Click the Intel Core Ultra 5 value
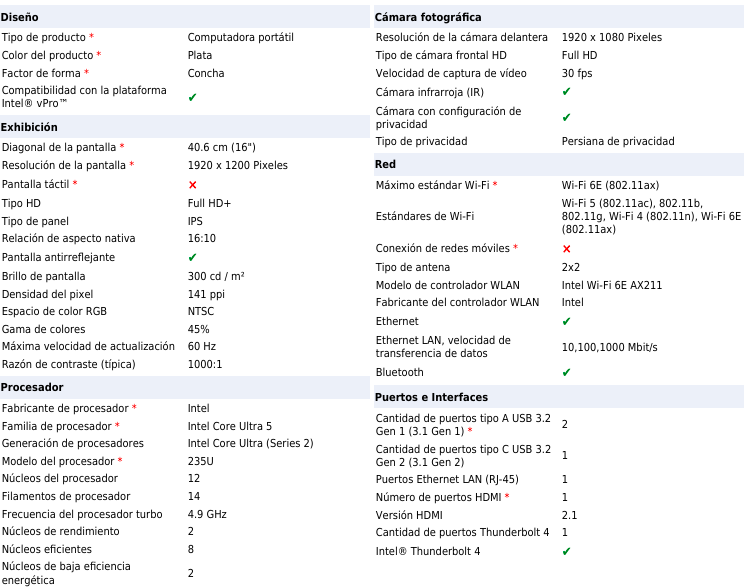This screenshot has height=588, width=748. [229, 426]
